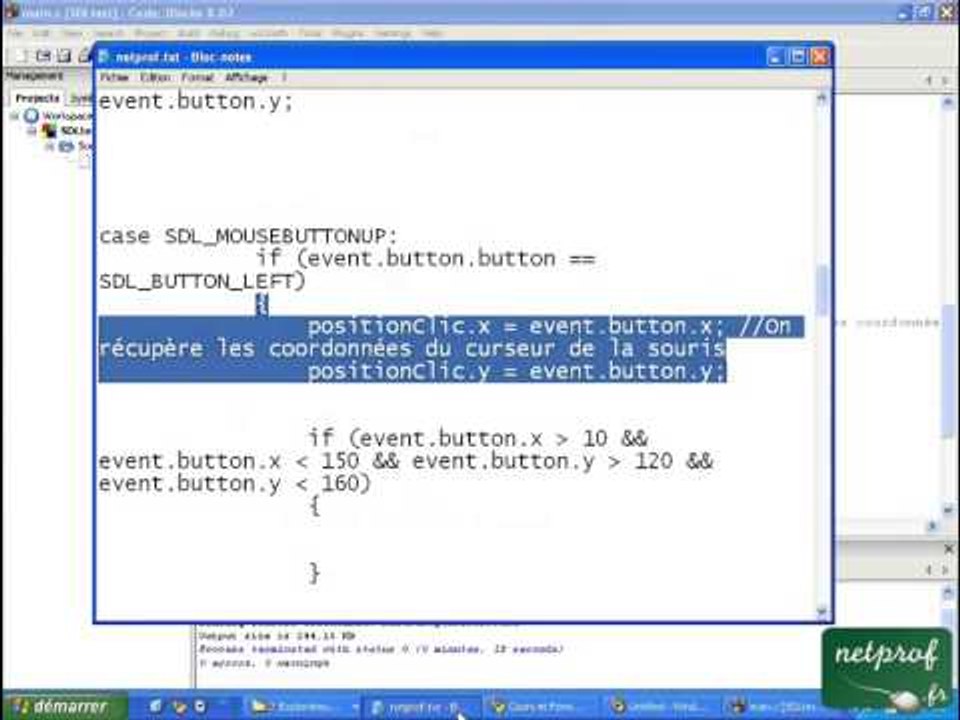Collapse the Workspace tree node
The image size is (960, 720).
(x=15, y=116)
